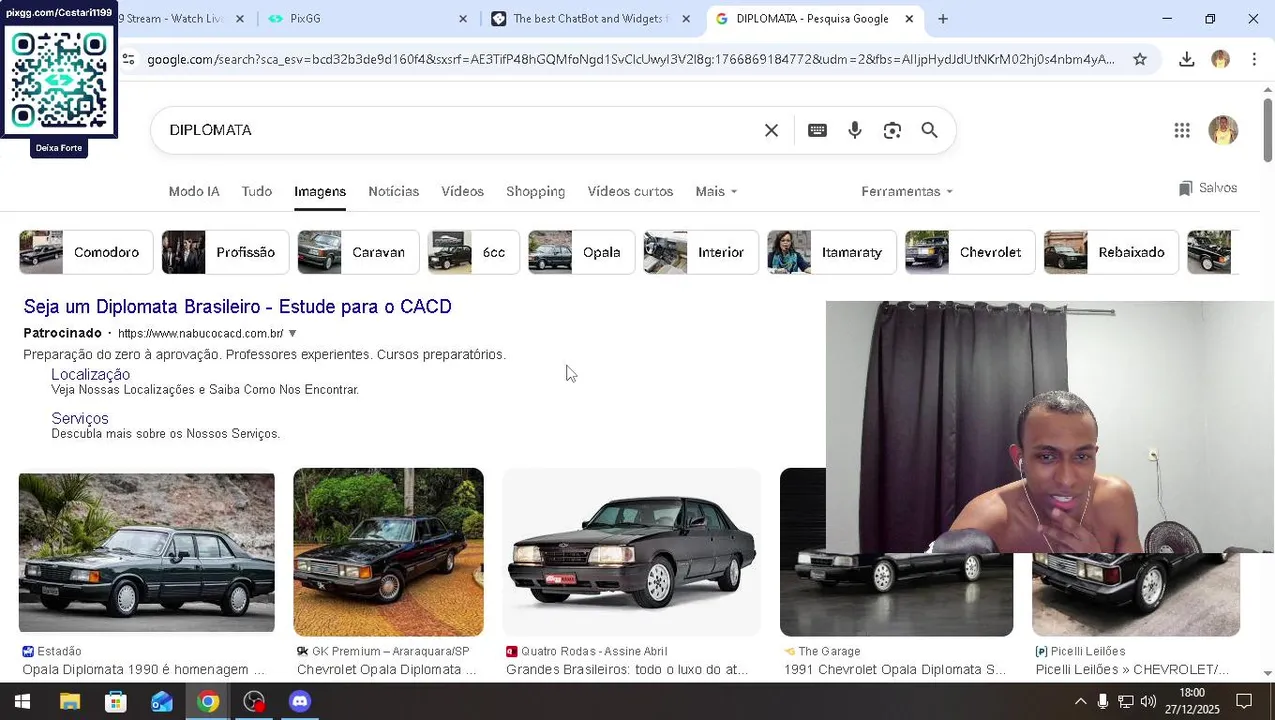The width and height of the screenshot is (1275, 720).
Task: Close the DIPLOMATA Google tab
Action: (x=909, y=18)
